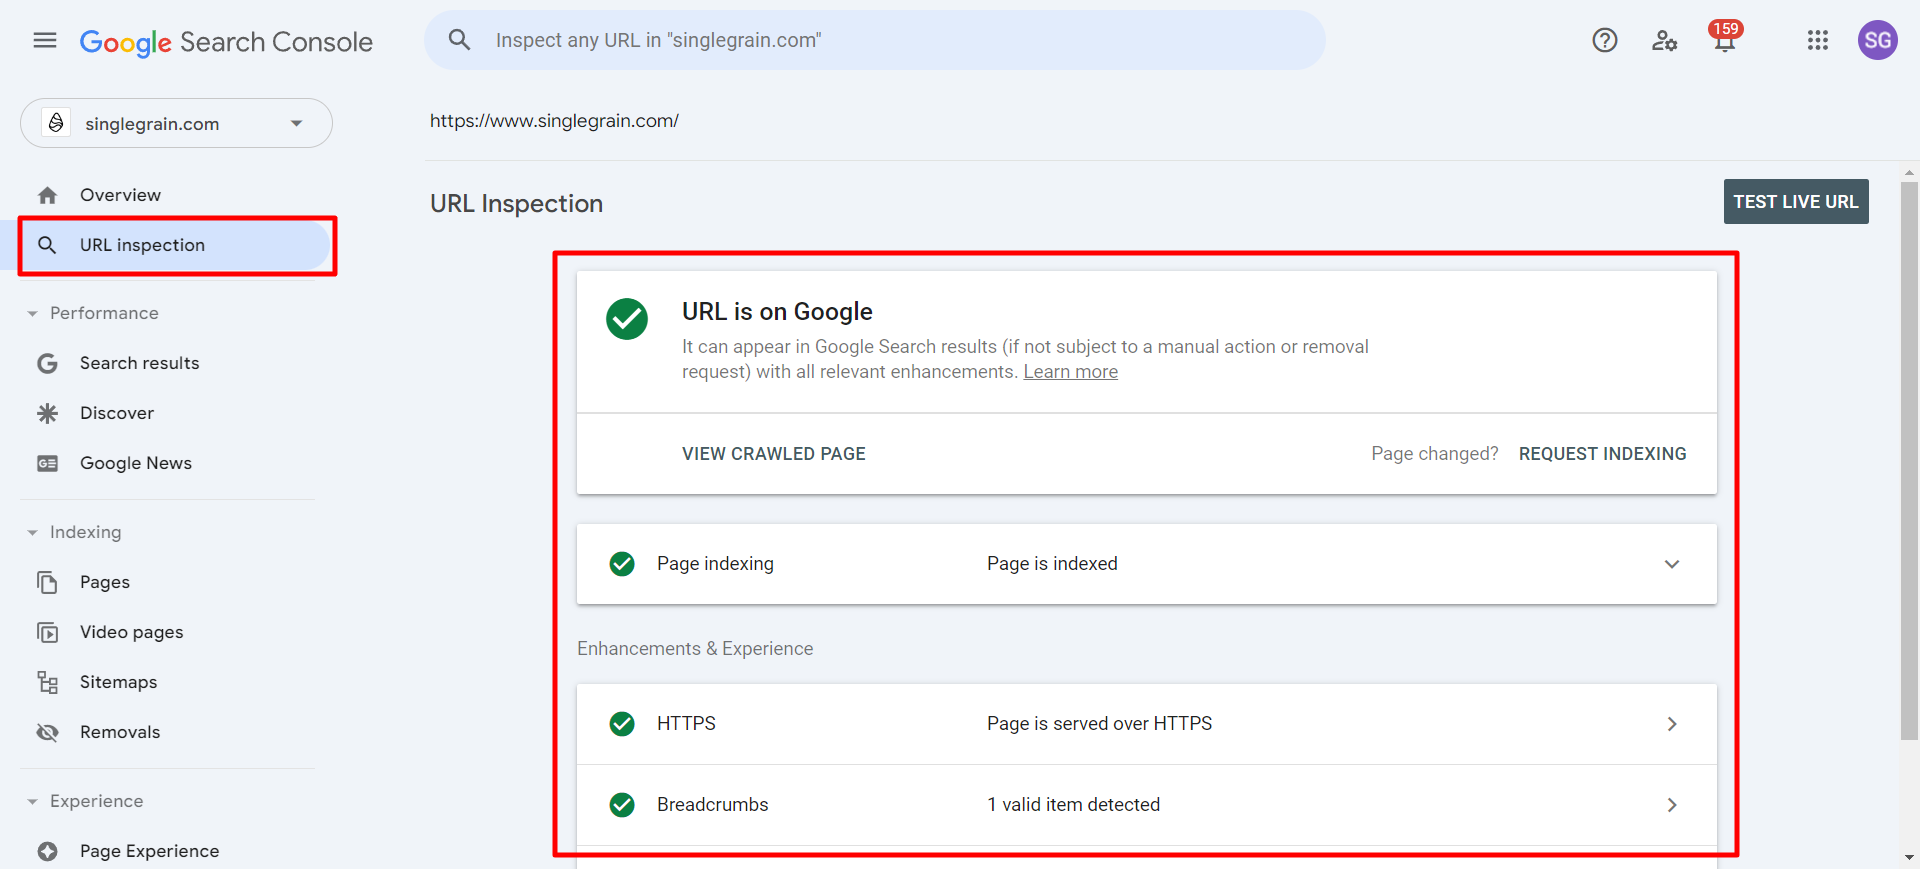This screenshot has width=1920, height=869.
Task: Click the green check beside HTTPS
Action: [x=622, y=724]
